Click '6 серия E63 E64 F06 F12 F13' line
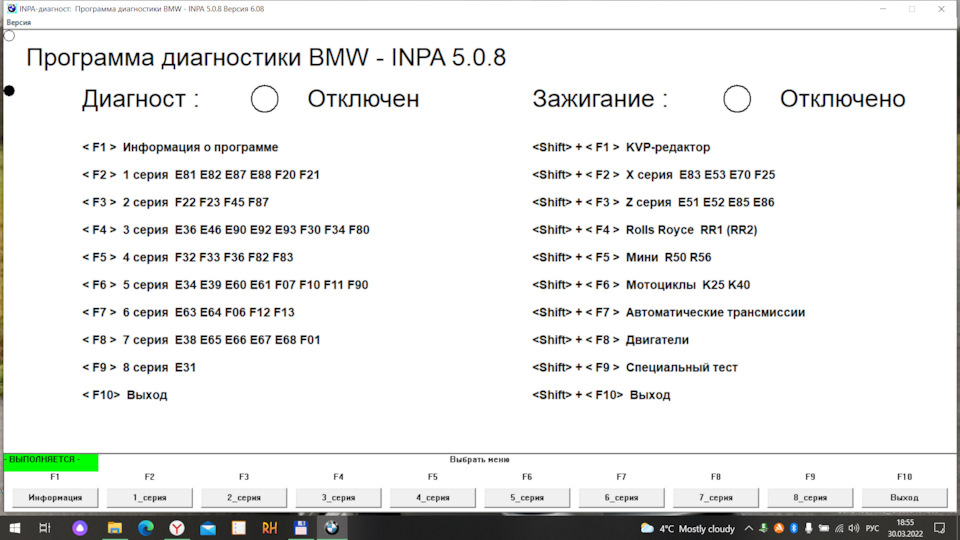The height and width of the screenshot is (540, 960). click(188, 313)
